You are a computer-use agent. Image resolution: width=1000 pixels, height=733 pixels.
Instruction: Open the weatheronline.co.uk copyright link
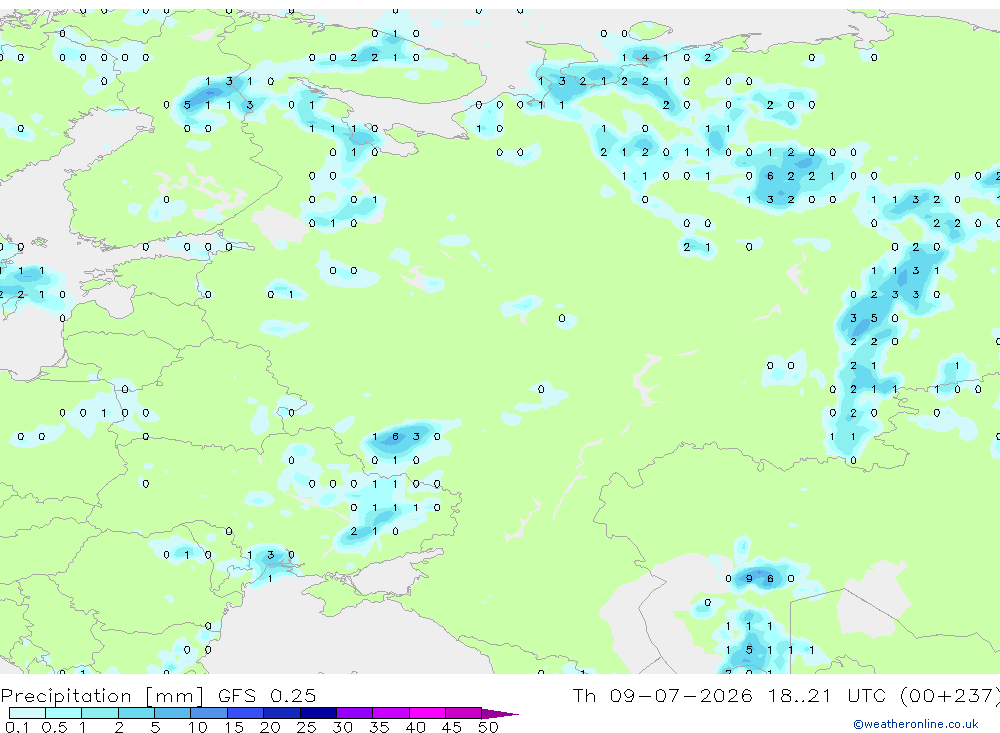coord(915,724)
